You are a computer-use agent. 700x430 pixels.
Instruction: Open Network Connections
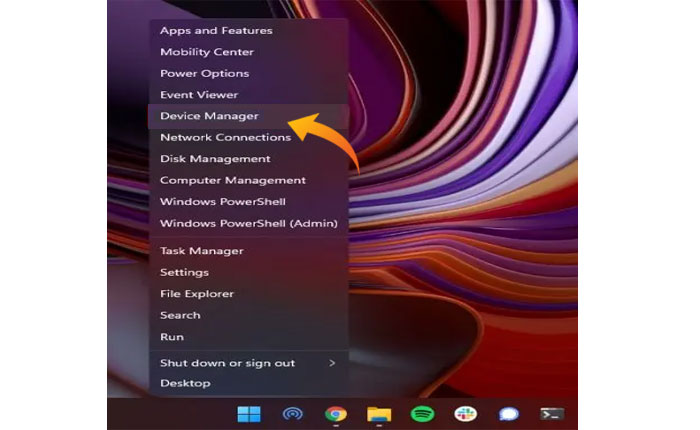coord(225,138)
